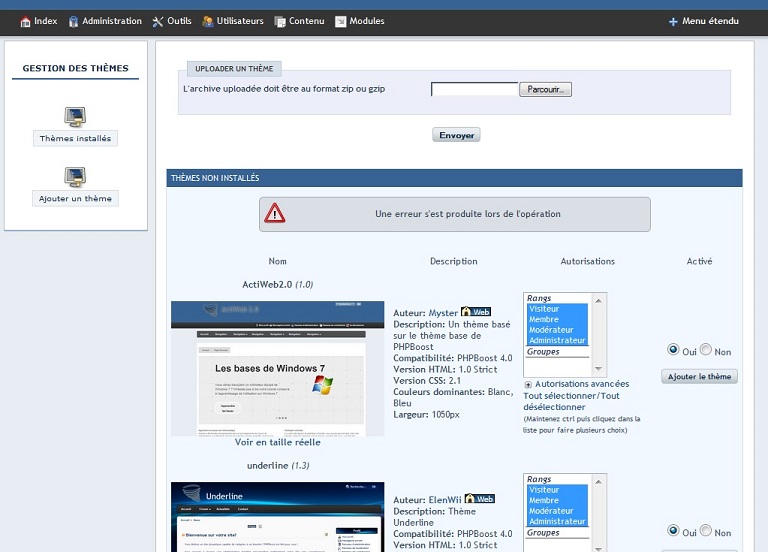This screenshot has height=552, width=768.
Task: Click Voir en taille réelle link
Action: coord(278,442)
